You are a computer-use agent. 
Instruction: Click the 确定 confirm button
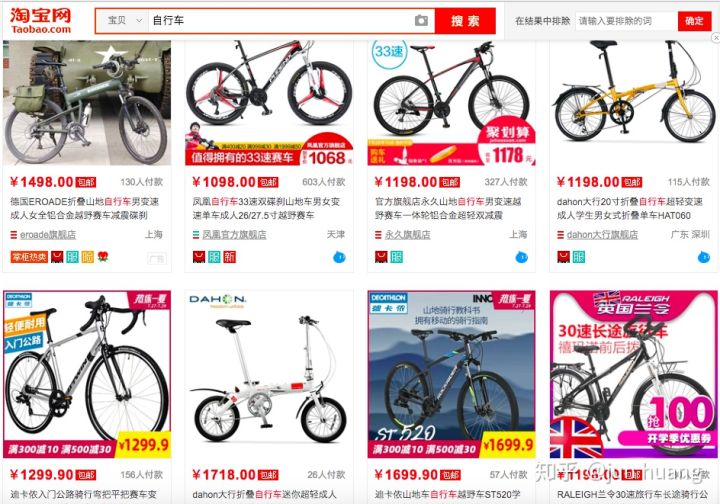694,21
